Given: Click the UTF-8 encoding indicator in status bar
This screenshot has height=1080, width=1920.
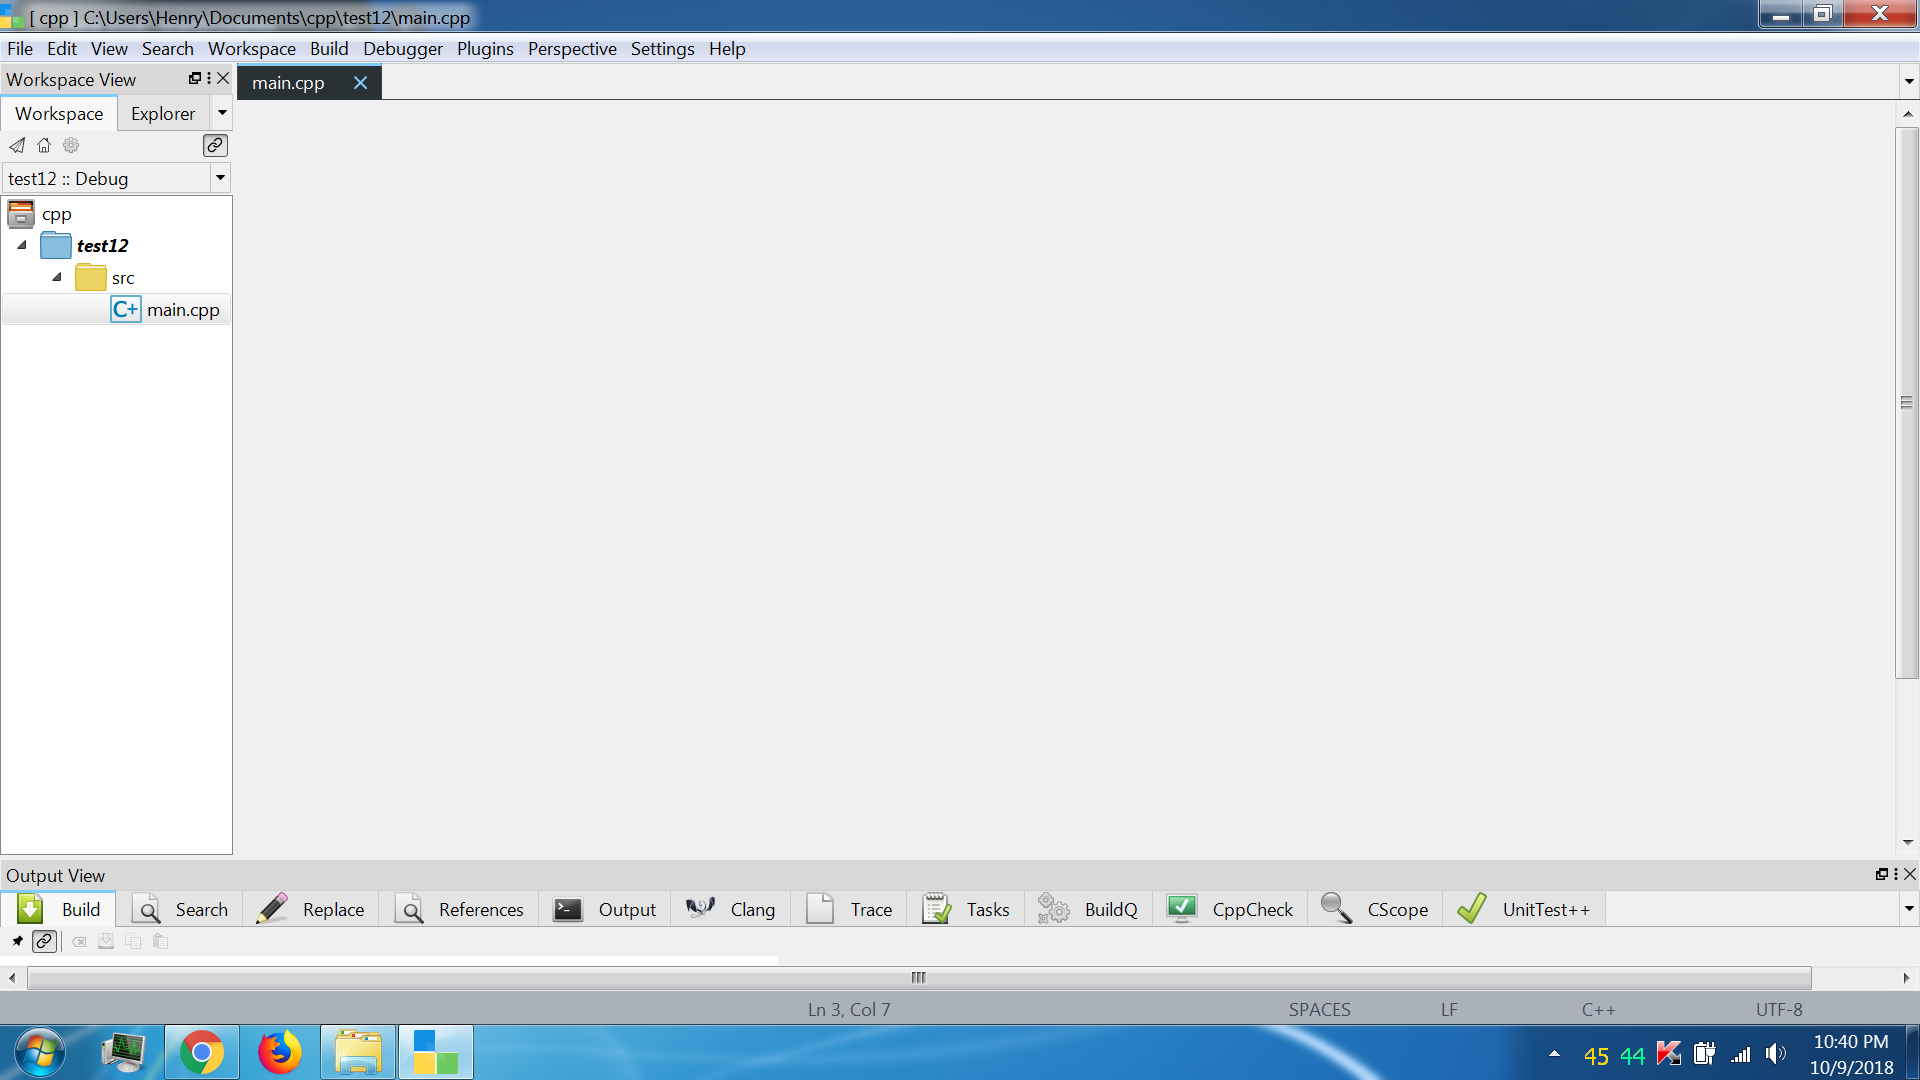Looking at the screenshot, I should (1778, 1009).
